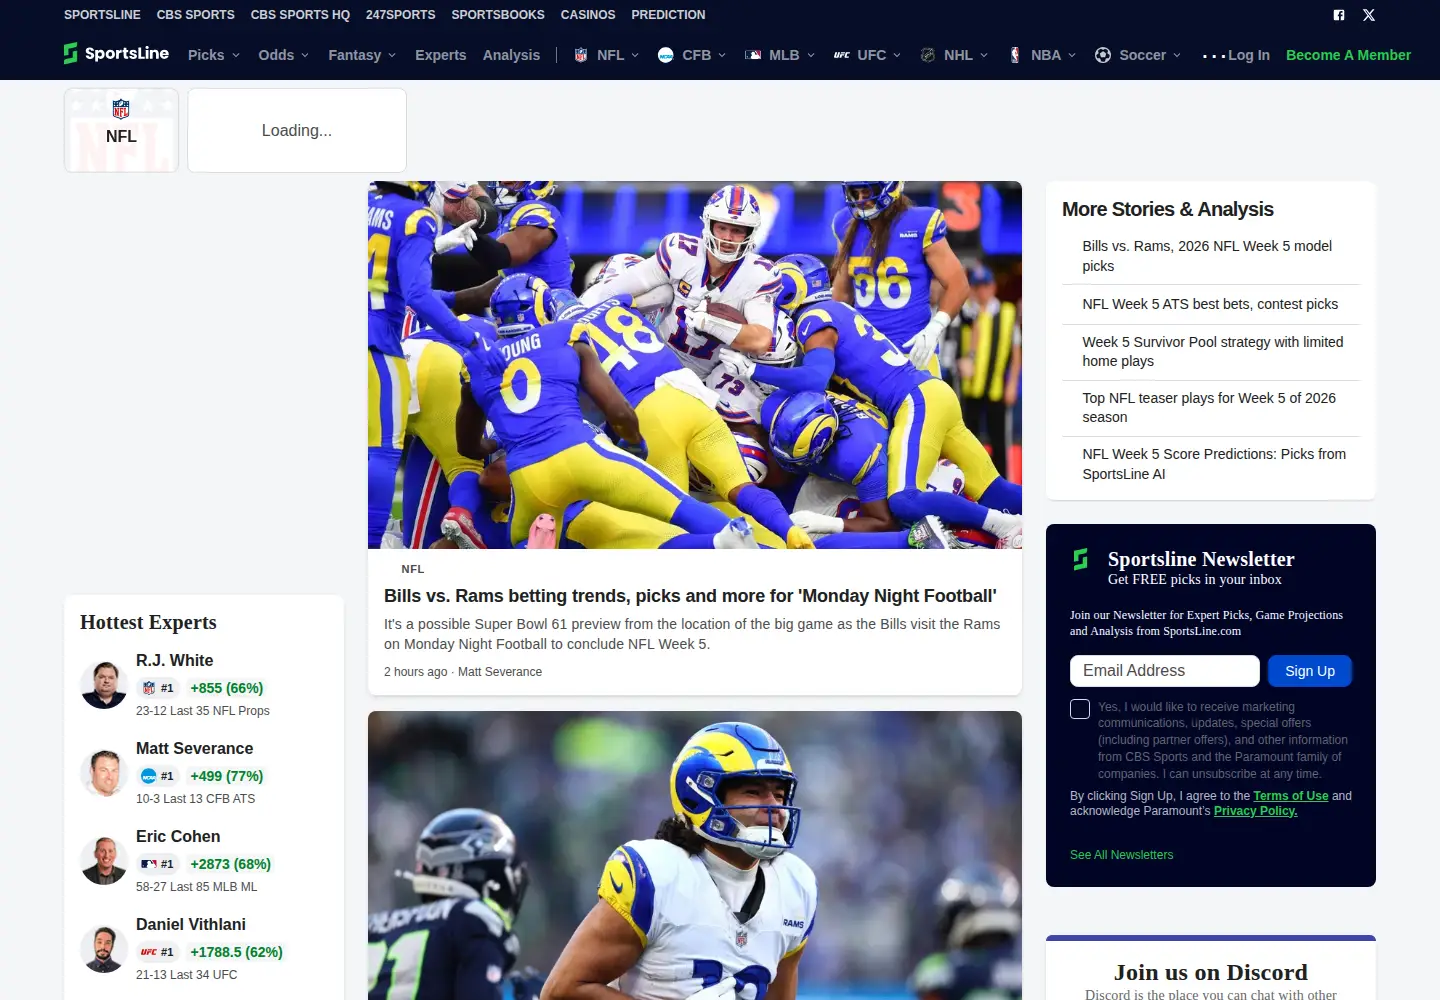The image size is (1440, 1000).
Task: Expand the CFB dropdown menu
Action: (692, 55)
